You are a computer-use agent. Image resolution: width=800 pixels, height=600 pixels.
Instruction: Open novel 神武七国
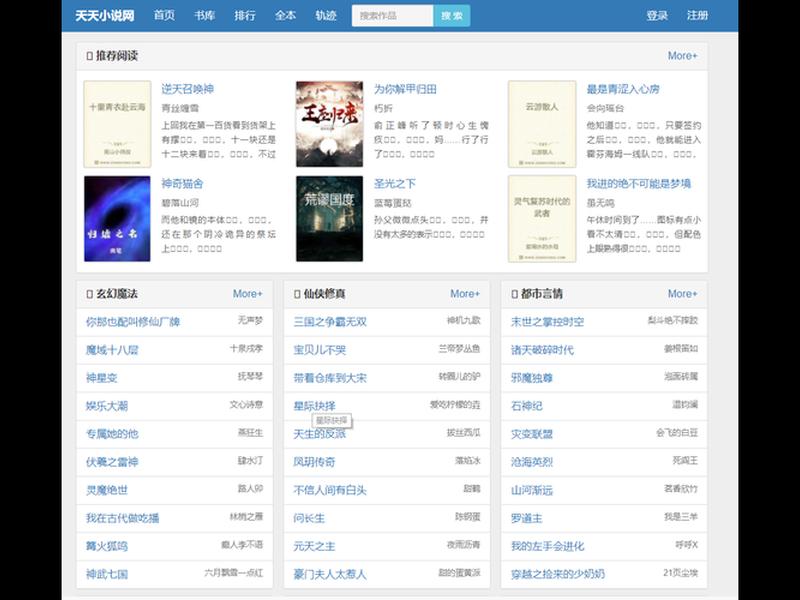point(107,574)
